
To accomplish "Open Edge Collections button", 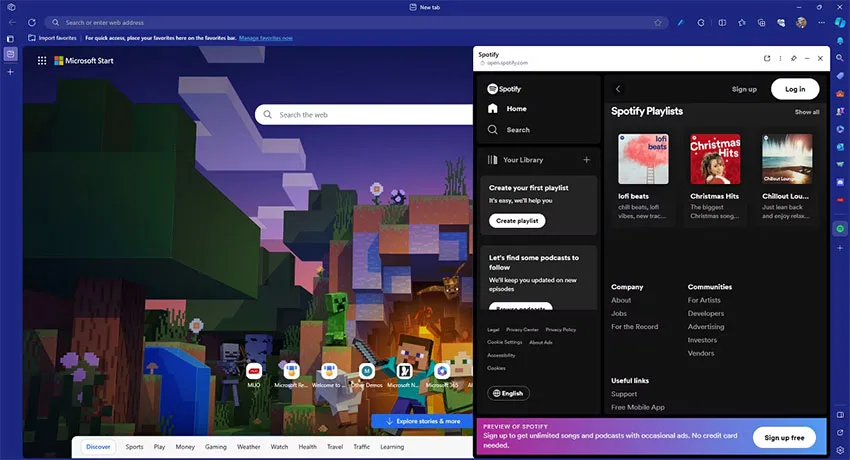I will [762, 22].
